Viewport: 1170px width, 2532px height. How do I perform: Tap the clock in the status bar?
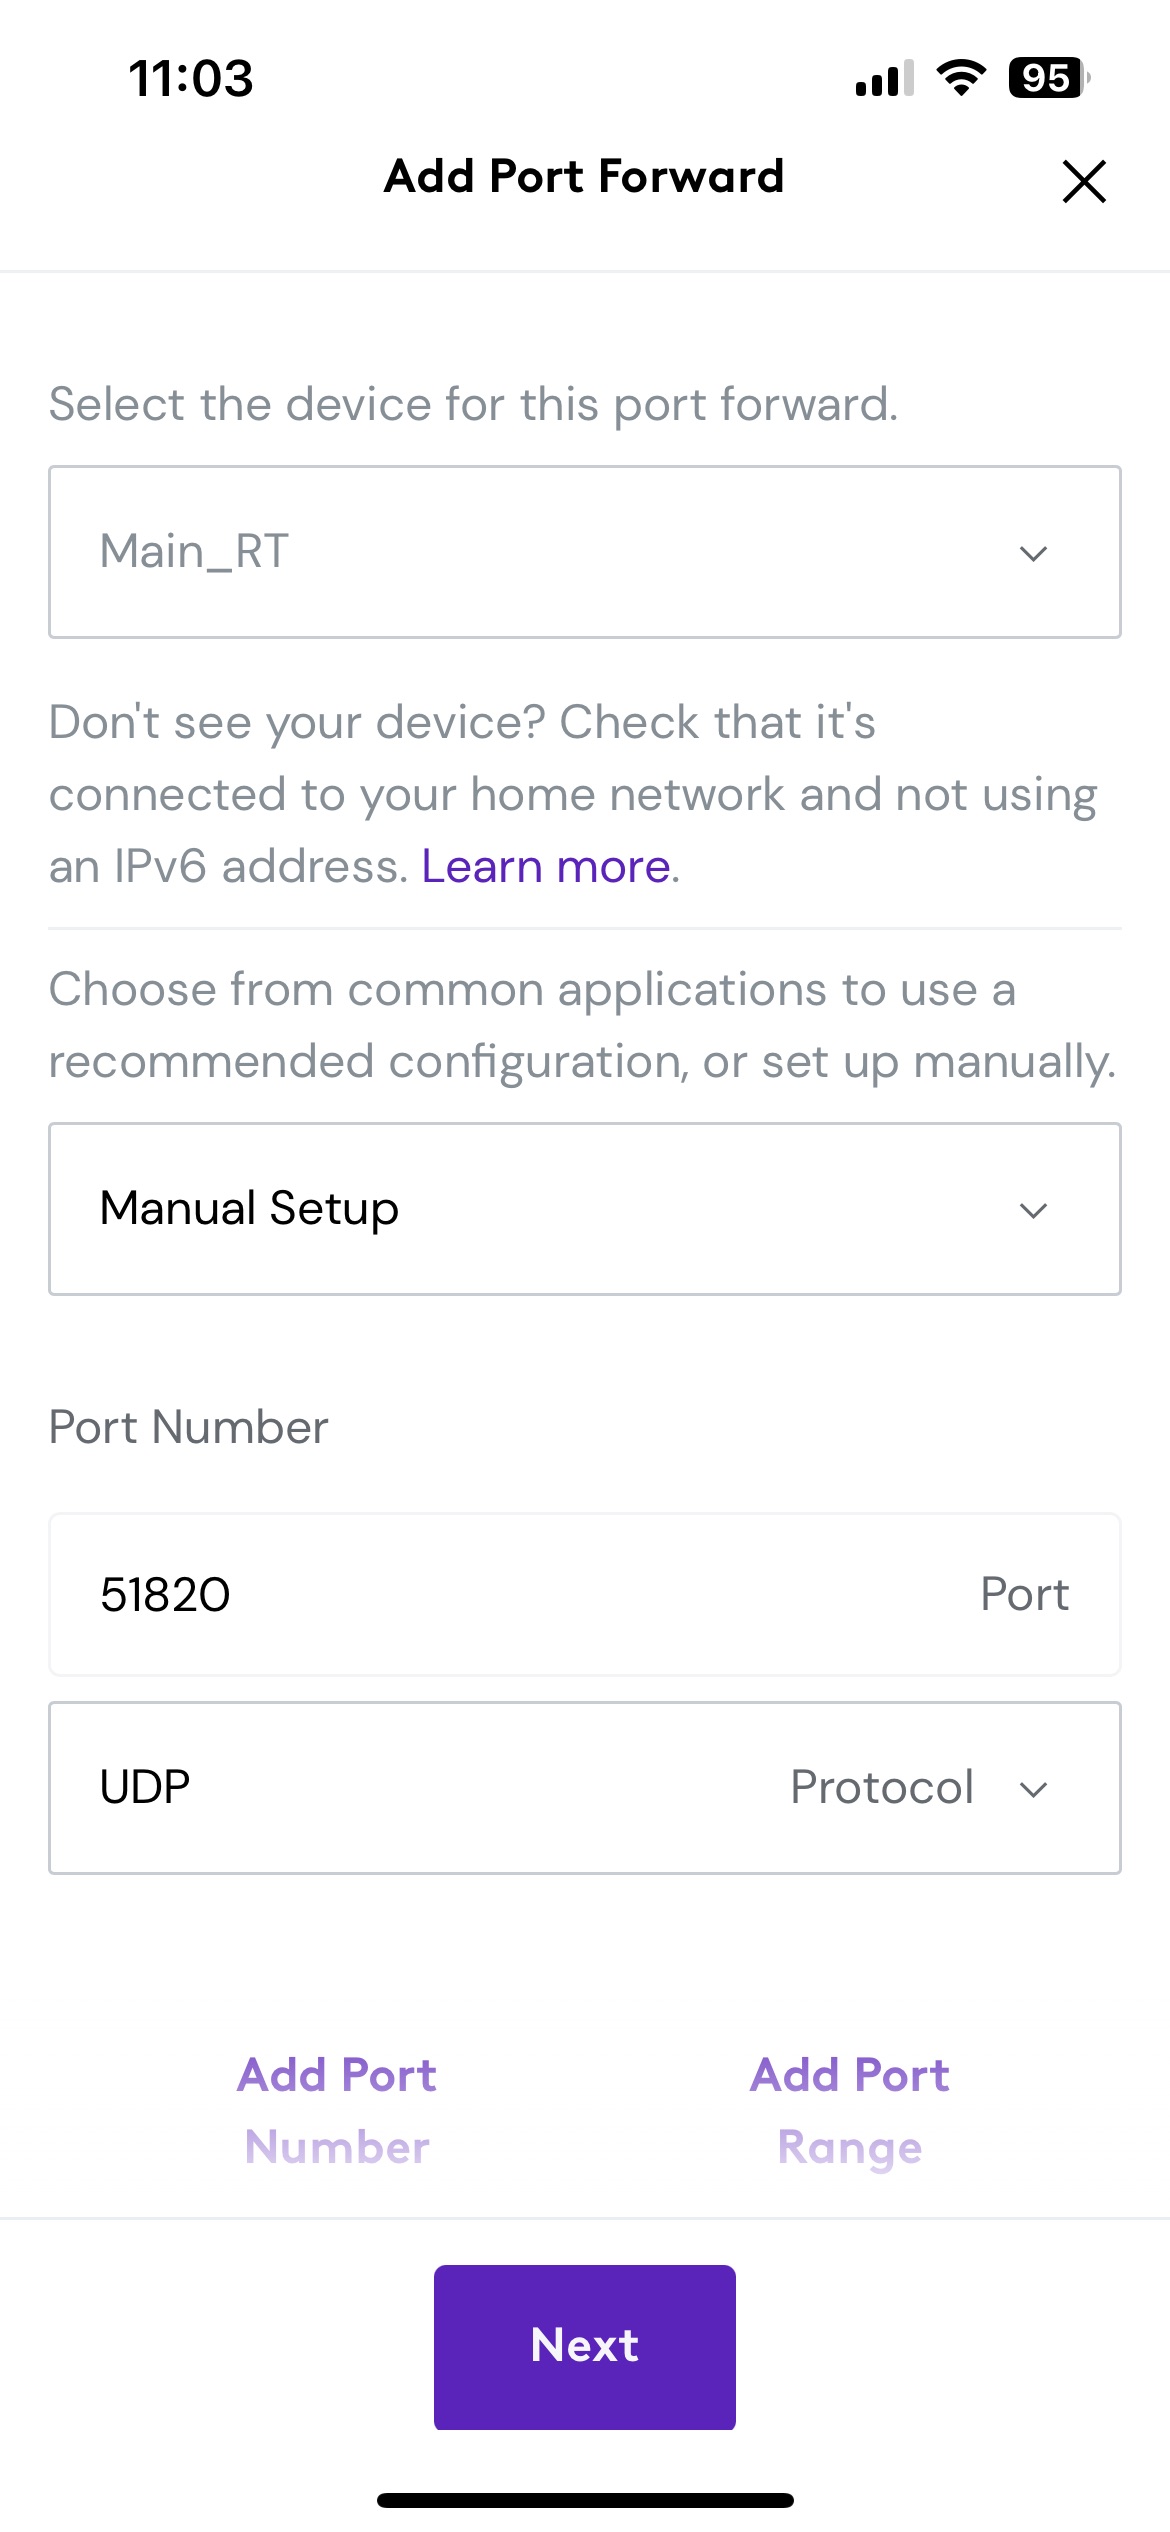pos(191,79)
